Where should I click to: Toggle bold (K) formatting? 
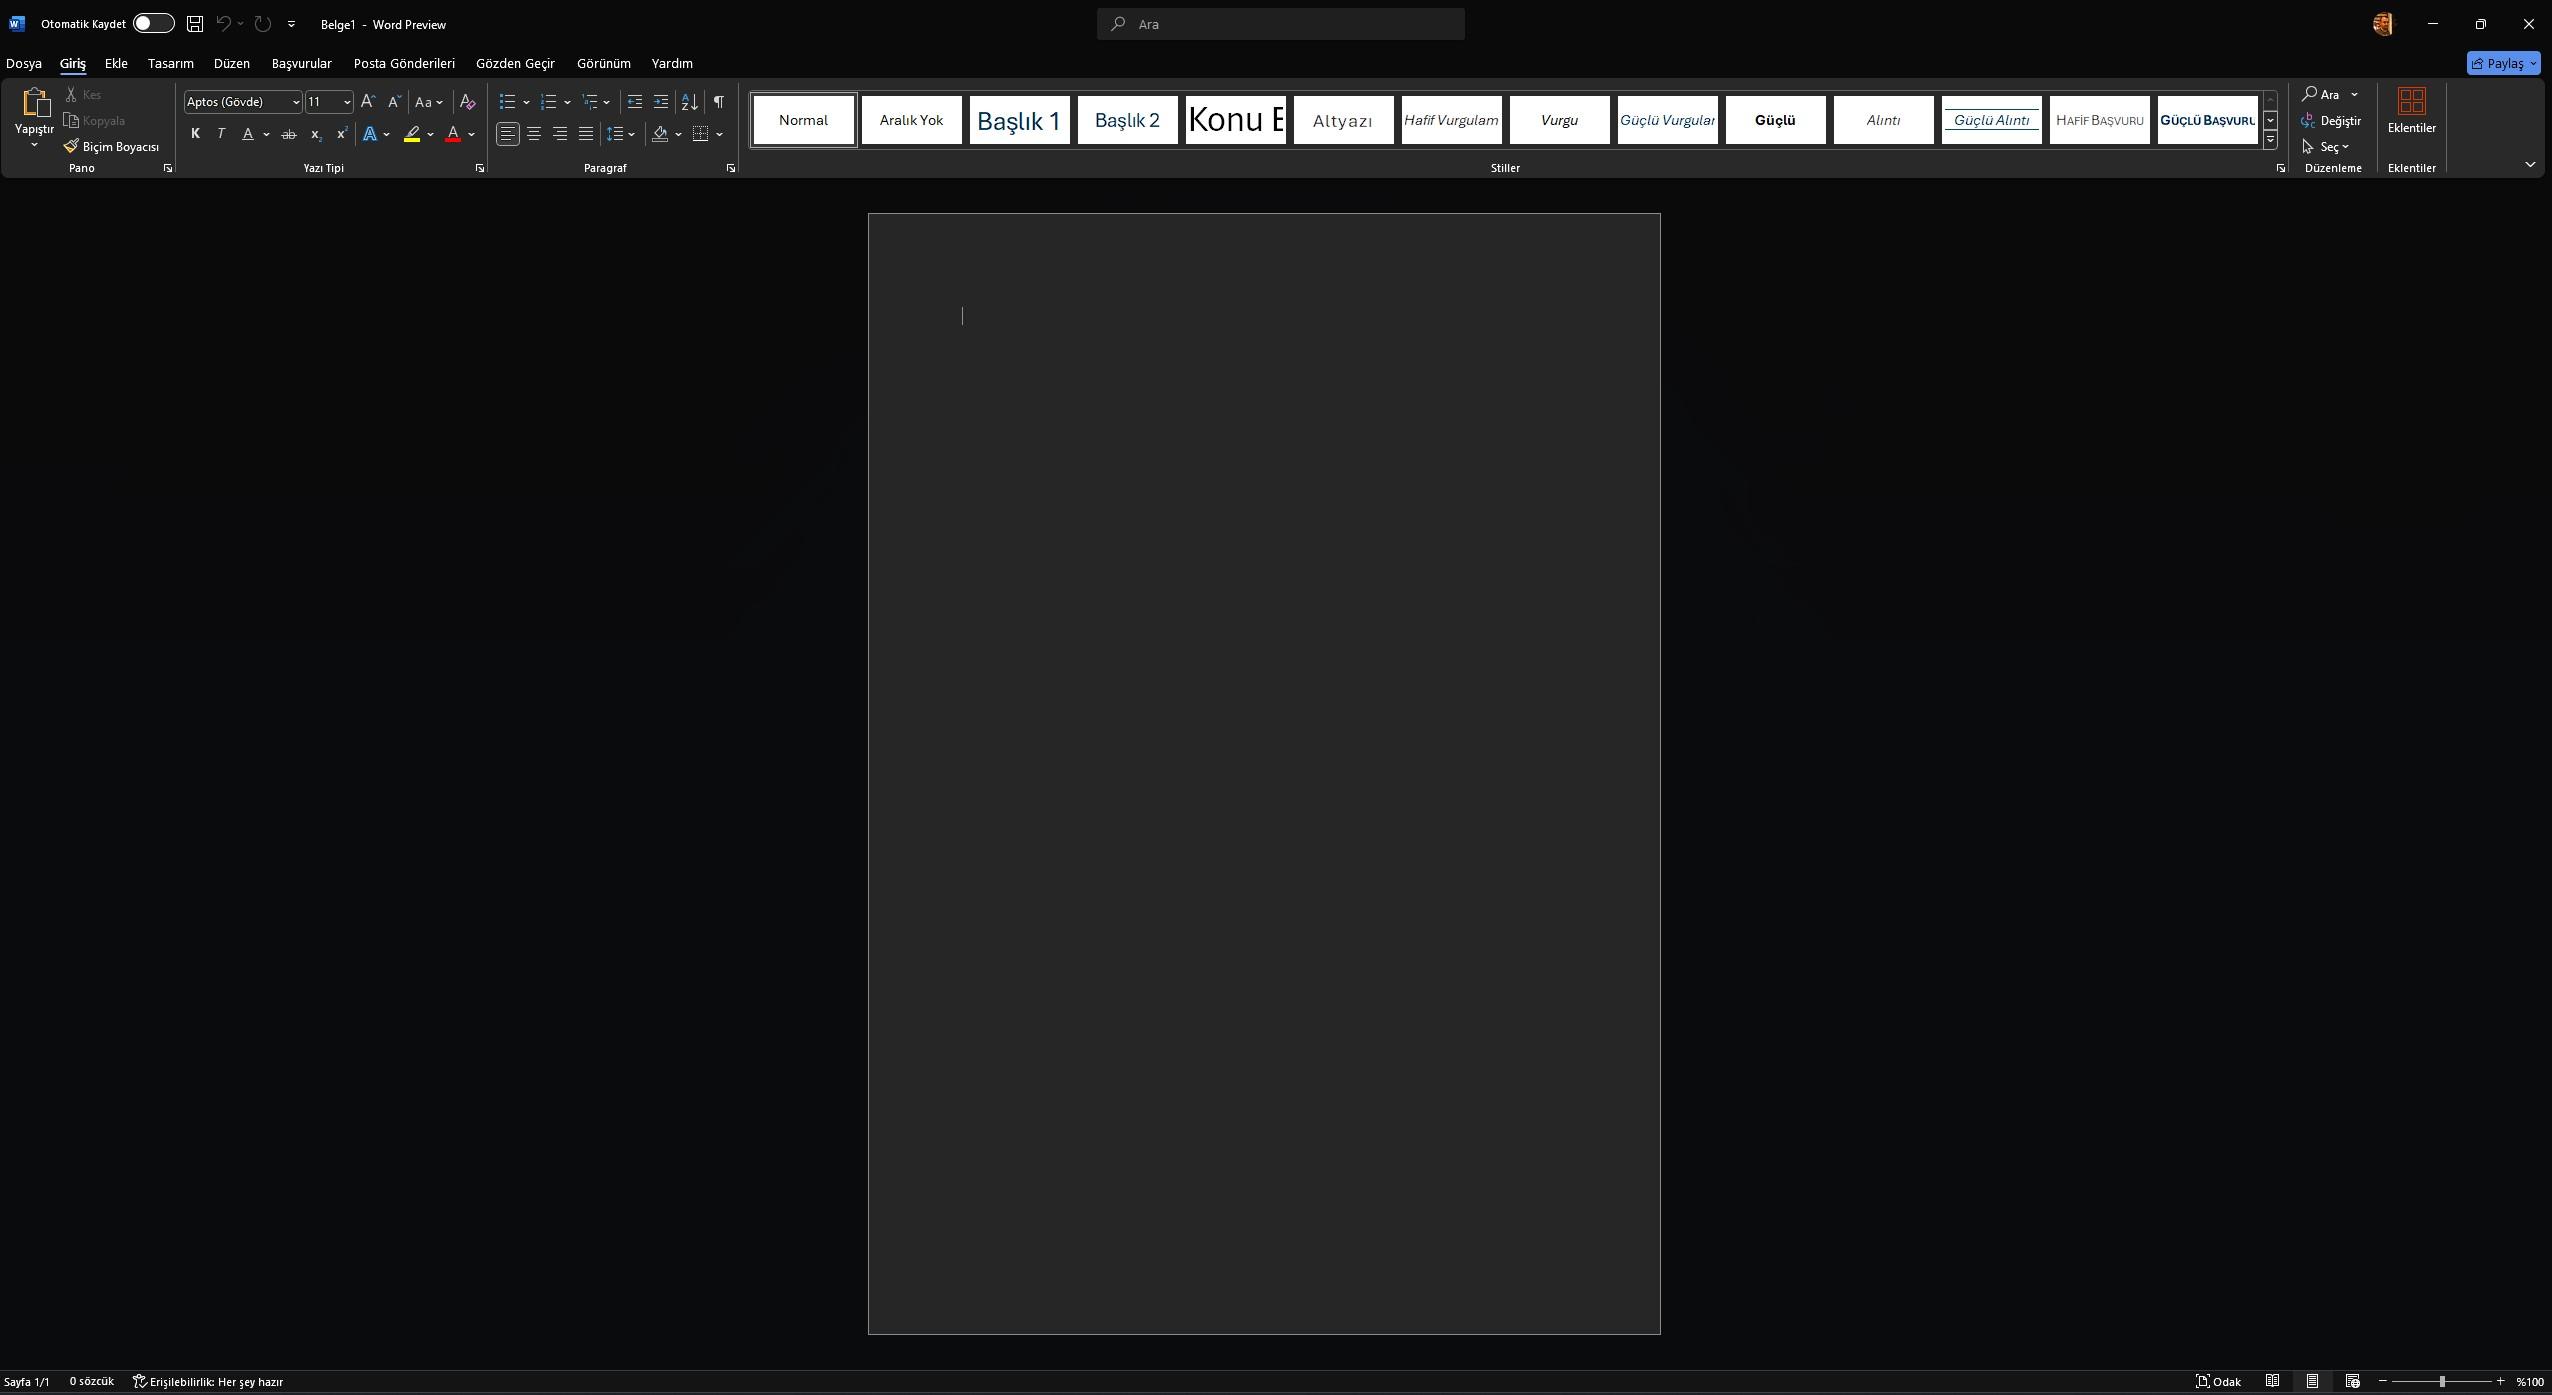pyautogui.click(x=195, y=134)
